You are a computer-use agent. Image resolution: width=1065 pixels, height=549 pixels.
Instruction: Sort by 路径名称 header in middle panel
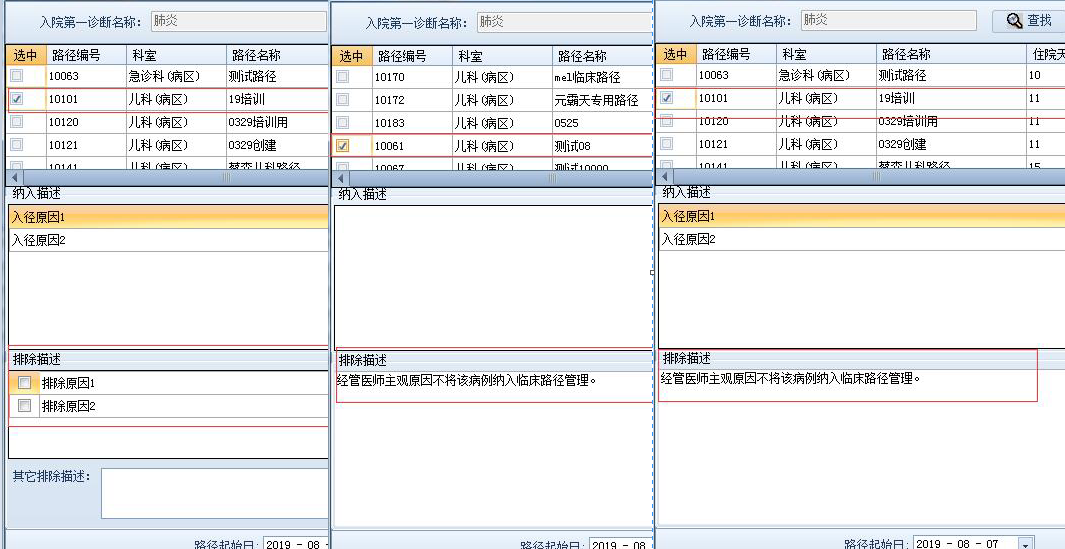click(602, 56)
